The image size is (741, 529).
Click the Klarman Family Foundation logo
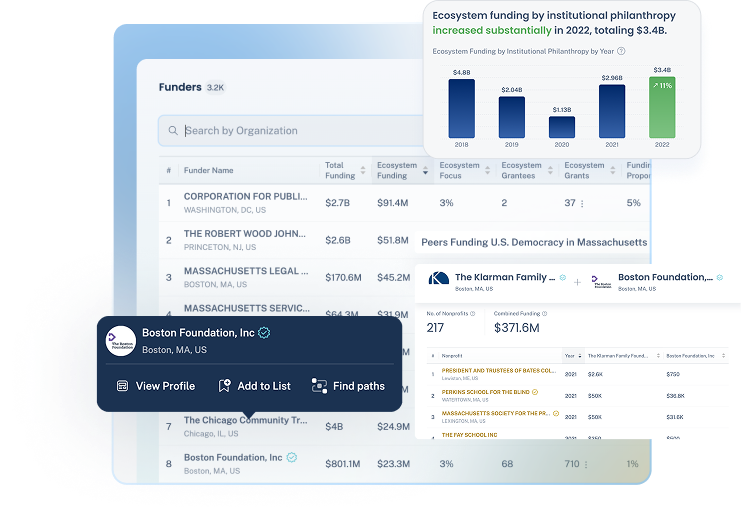click(x=437, y=282)
